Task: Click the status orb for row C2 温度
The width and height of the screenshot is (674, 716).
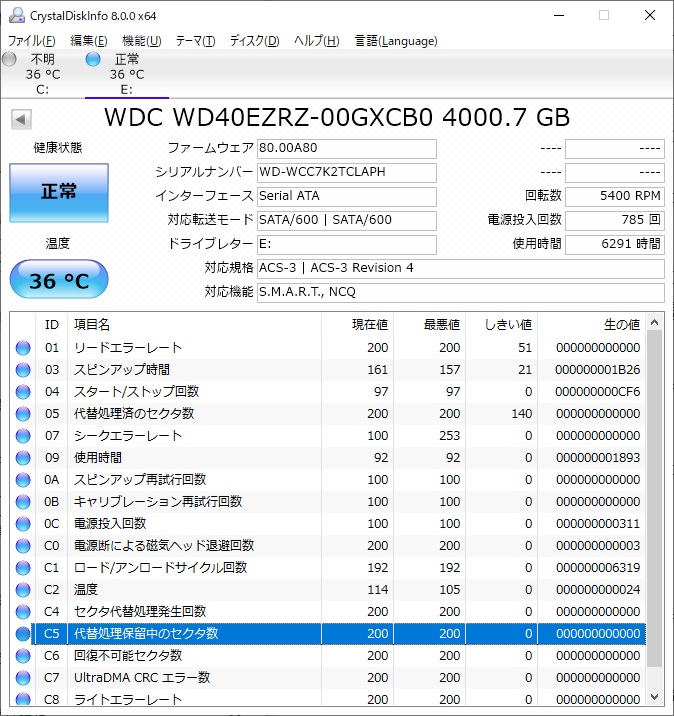Action: click(x=23, y=590)
